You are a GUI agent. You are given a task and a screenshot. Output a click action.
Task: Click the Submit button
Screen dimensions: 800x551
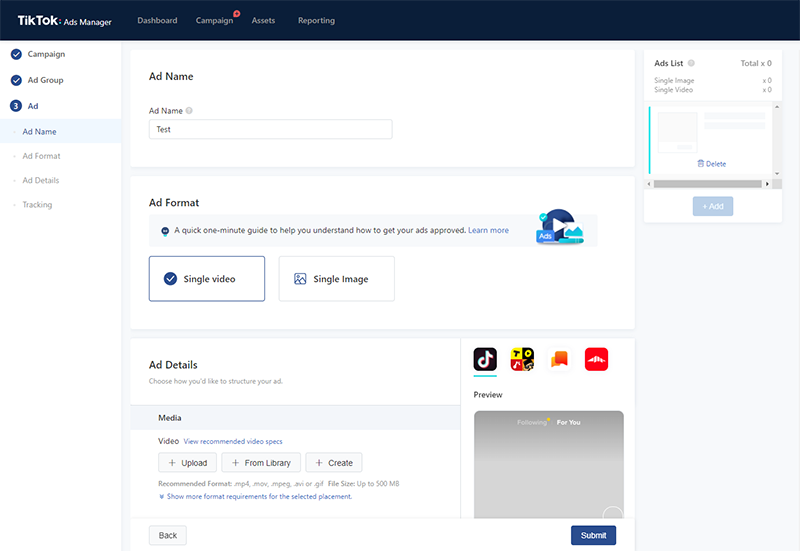point(593,535)
